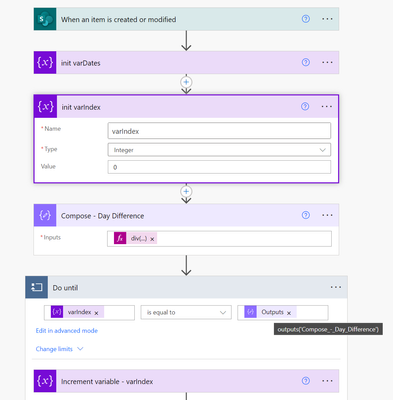This screenshot has height=400, width=393.
Task: Remove the div(...) expression token
Action: tap(152, 239)
